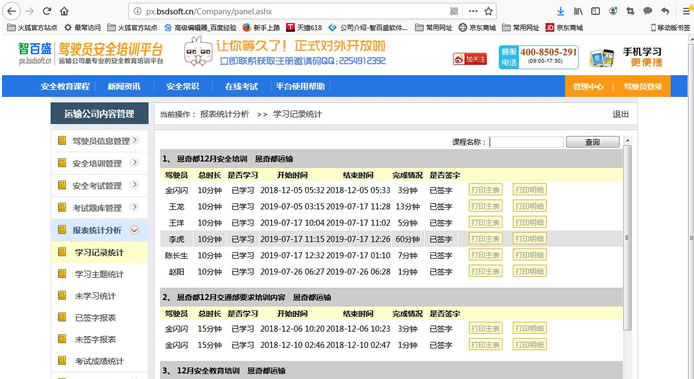
Task: Open the 驾驶员登录 link
Action: click(x=643, y=86)
